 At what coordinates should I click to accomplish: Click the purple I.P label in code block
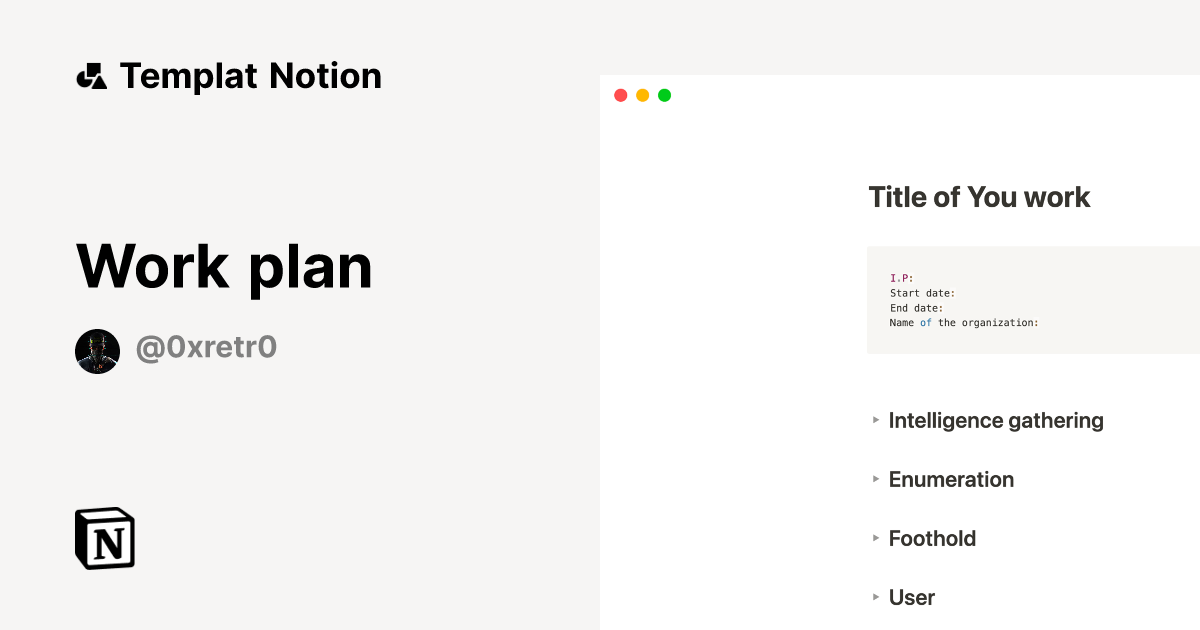click(899, 278)
